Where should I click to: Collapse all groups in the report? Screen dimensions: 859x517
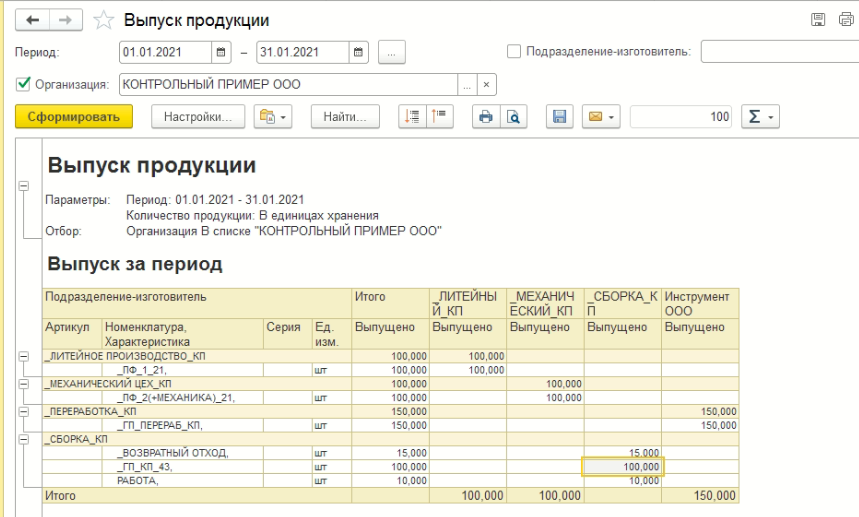click(438, 117)
